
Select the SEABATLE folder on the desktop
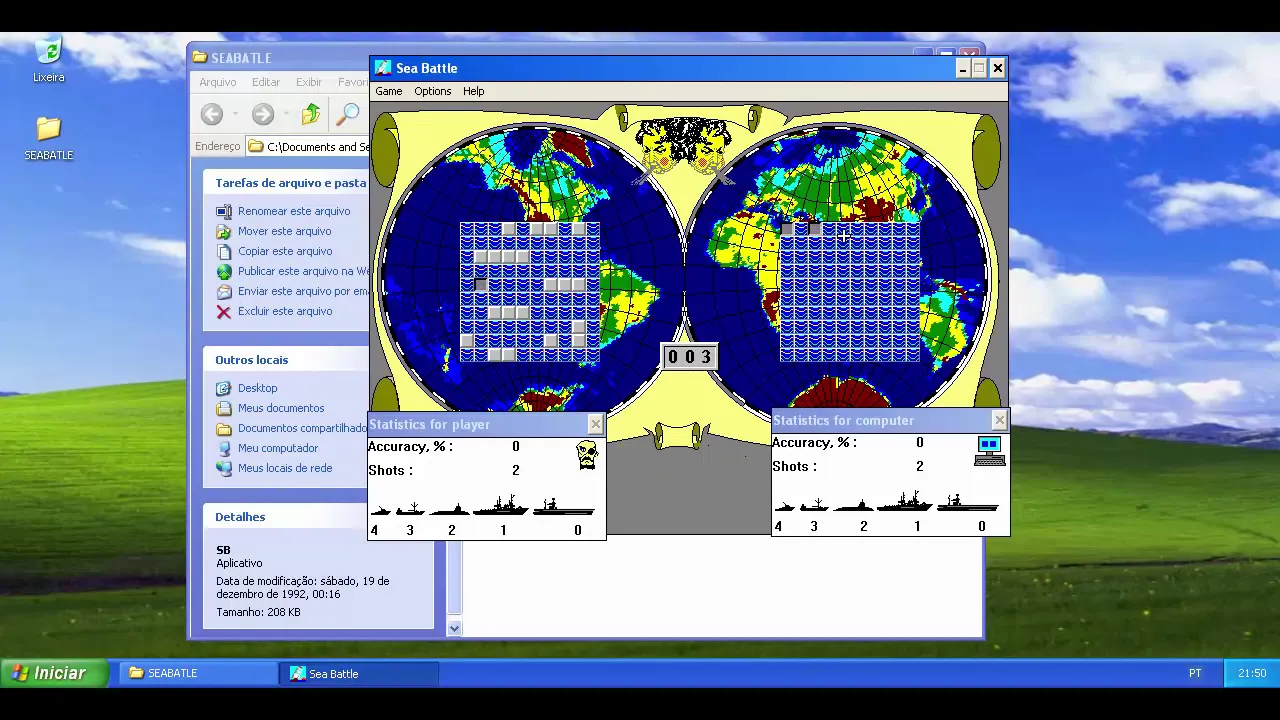pos(48,138)
